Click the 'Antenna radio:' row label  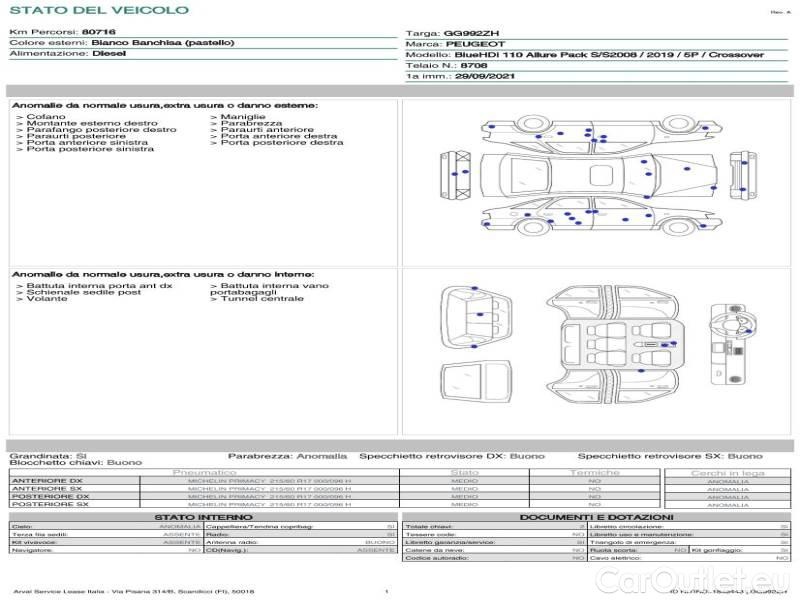232,542
